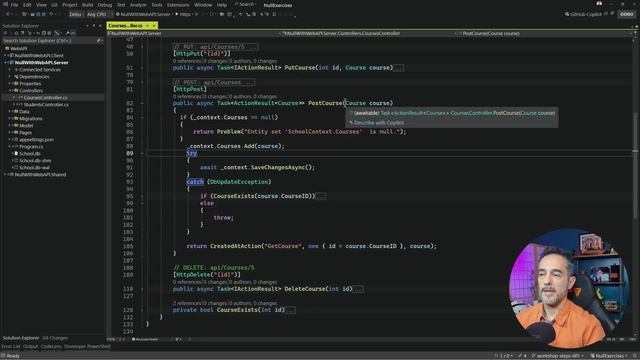
Task: Close the Courses controller document tab
Action: 154,26
